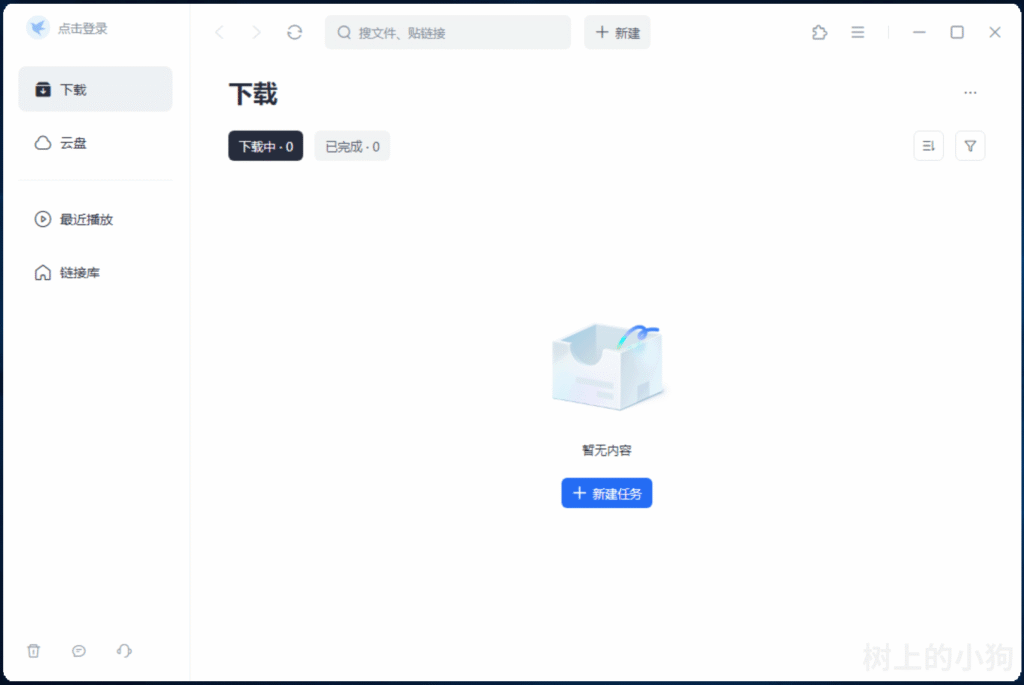Click the bird avatar logo
The height and width of the screenshot is (685, 1024).
[x=38, y=28]
